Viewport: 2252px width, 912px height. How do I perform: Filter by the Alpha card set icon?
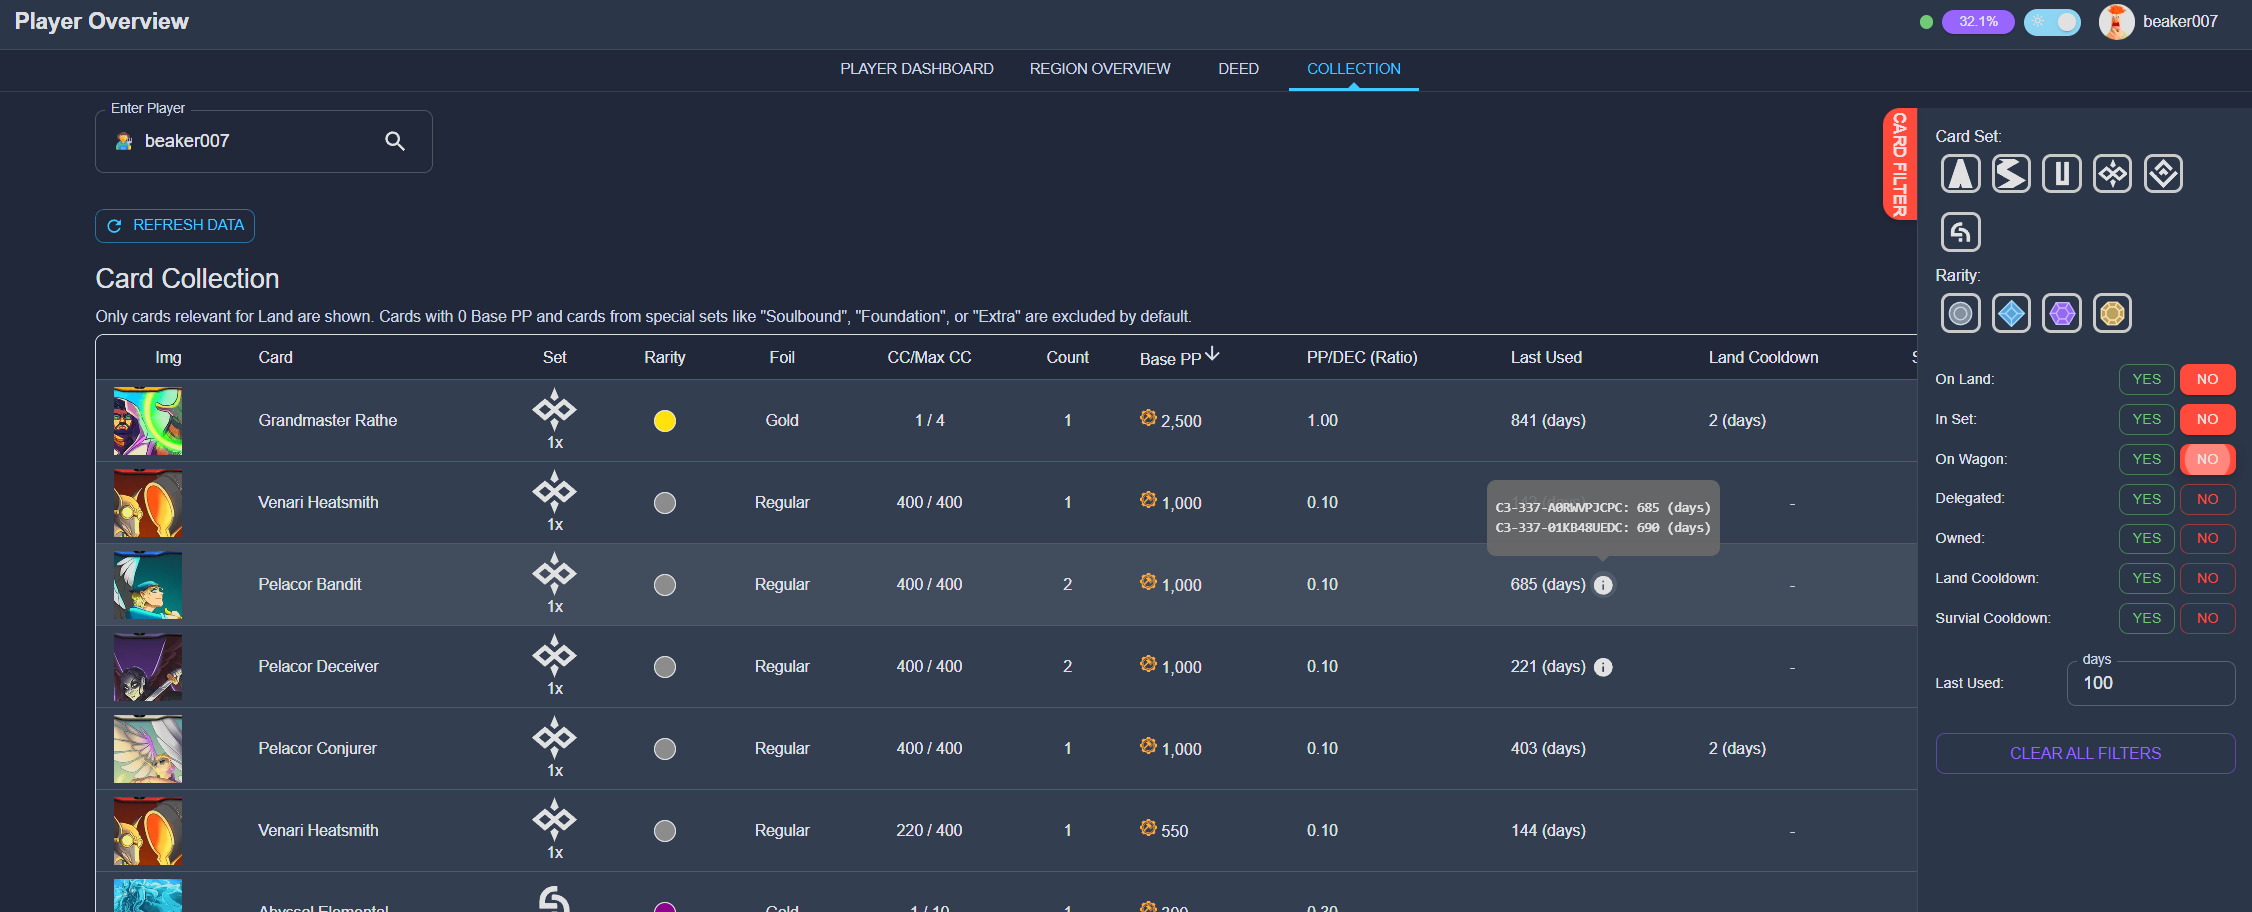pos(1960,174)
